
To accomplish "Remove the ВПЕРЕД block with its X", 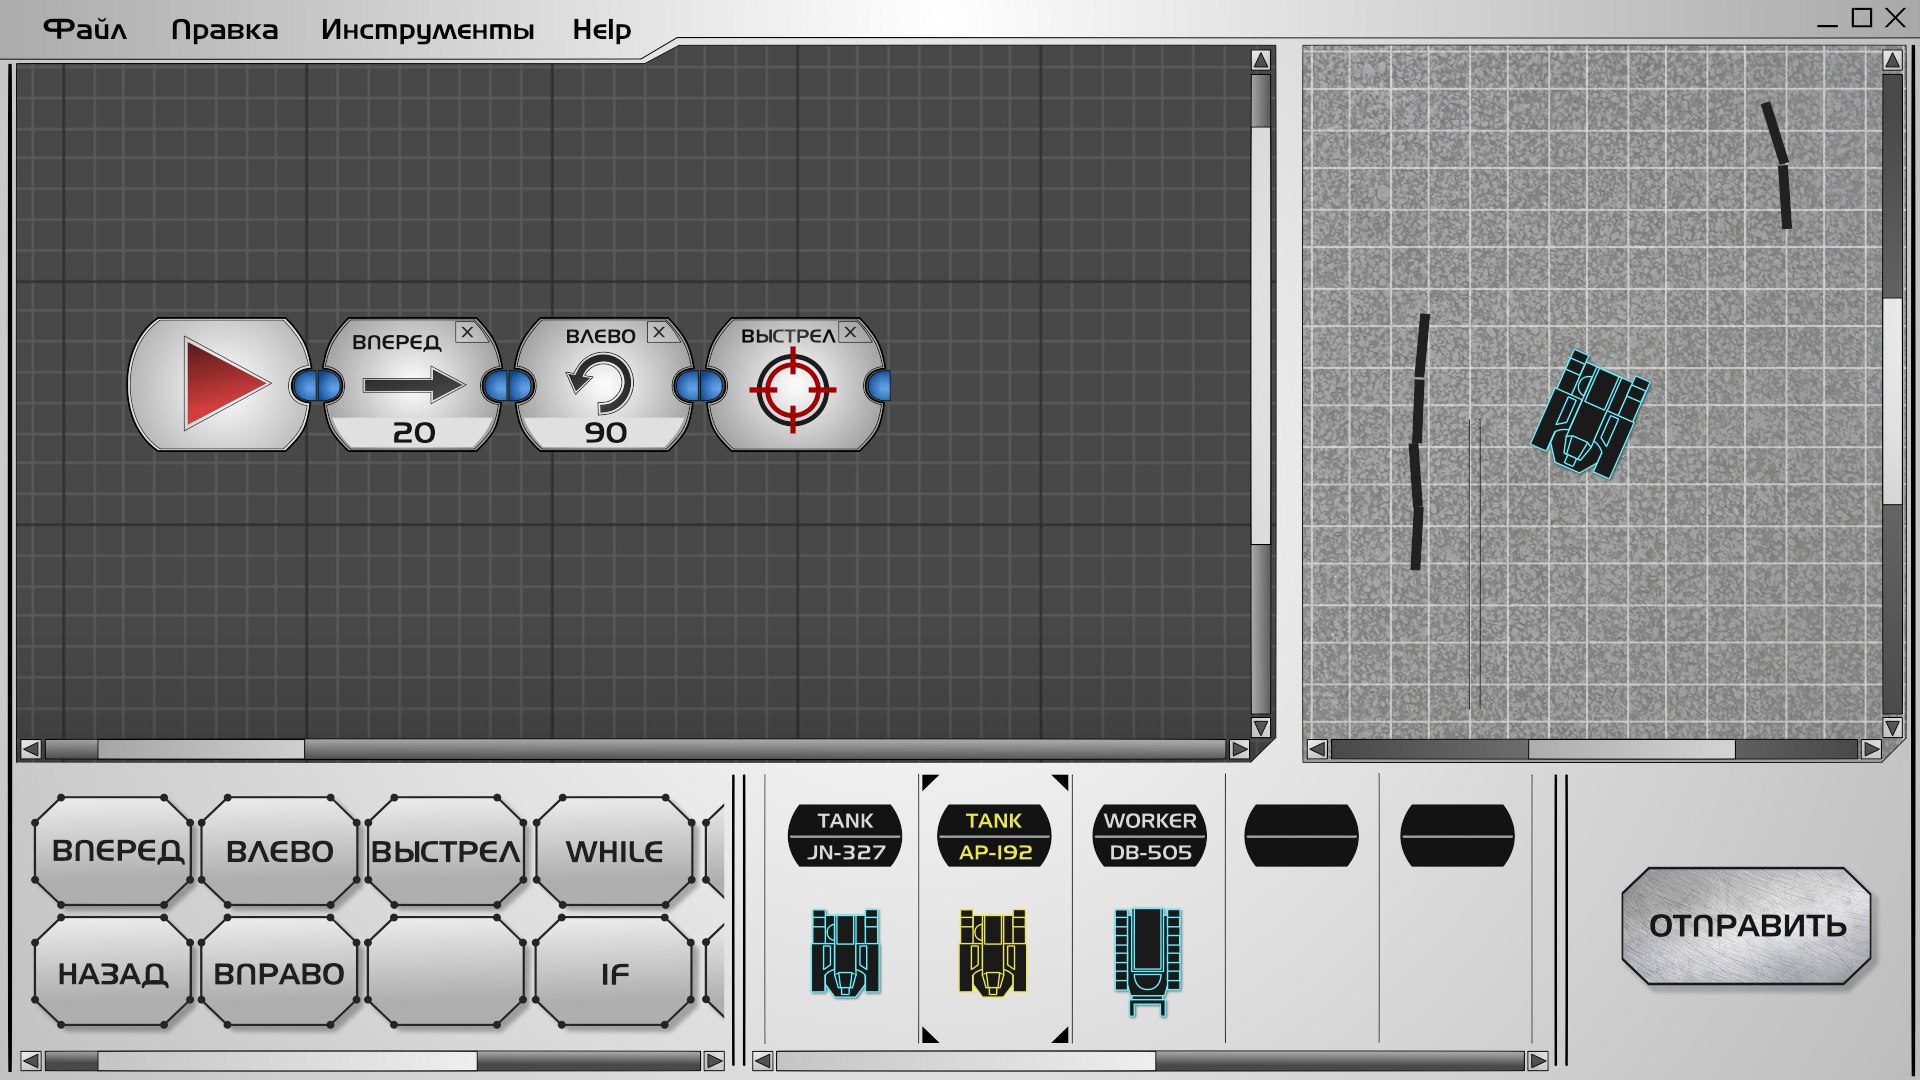I will coord(467,332).
